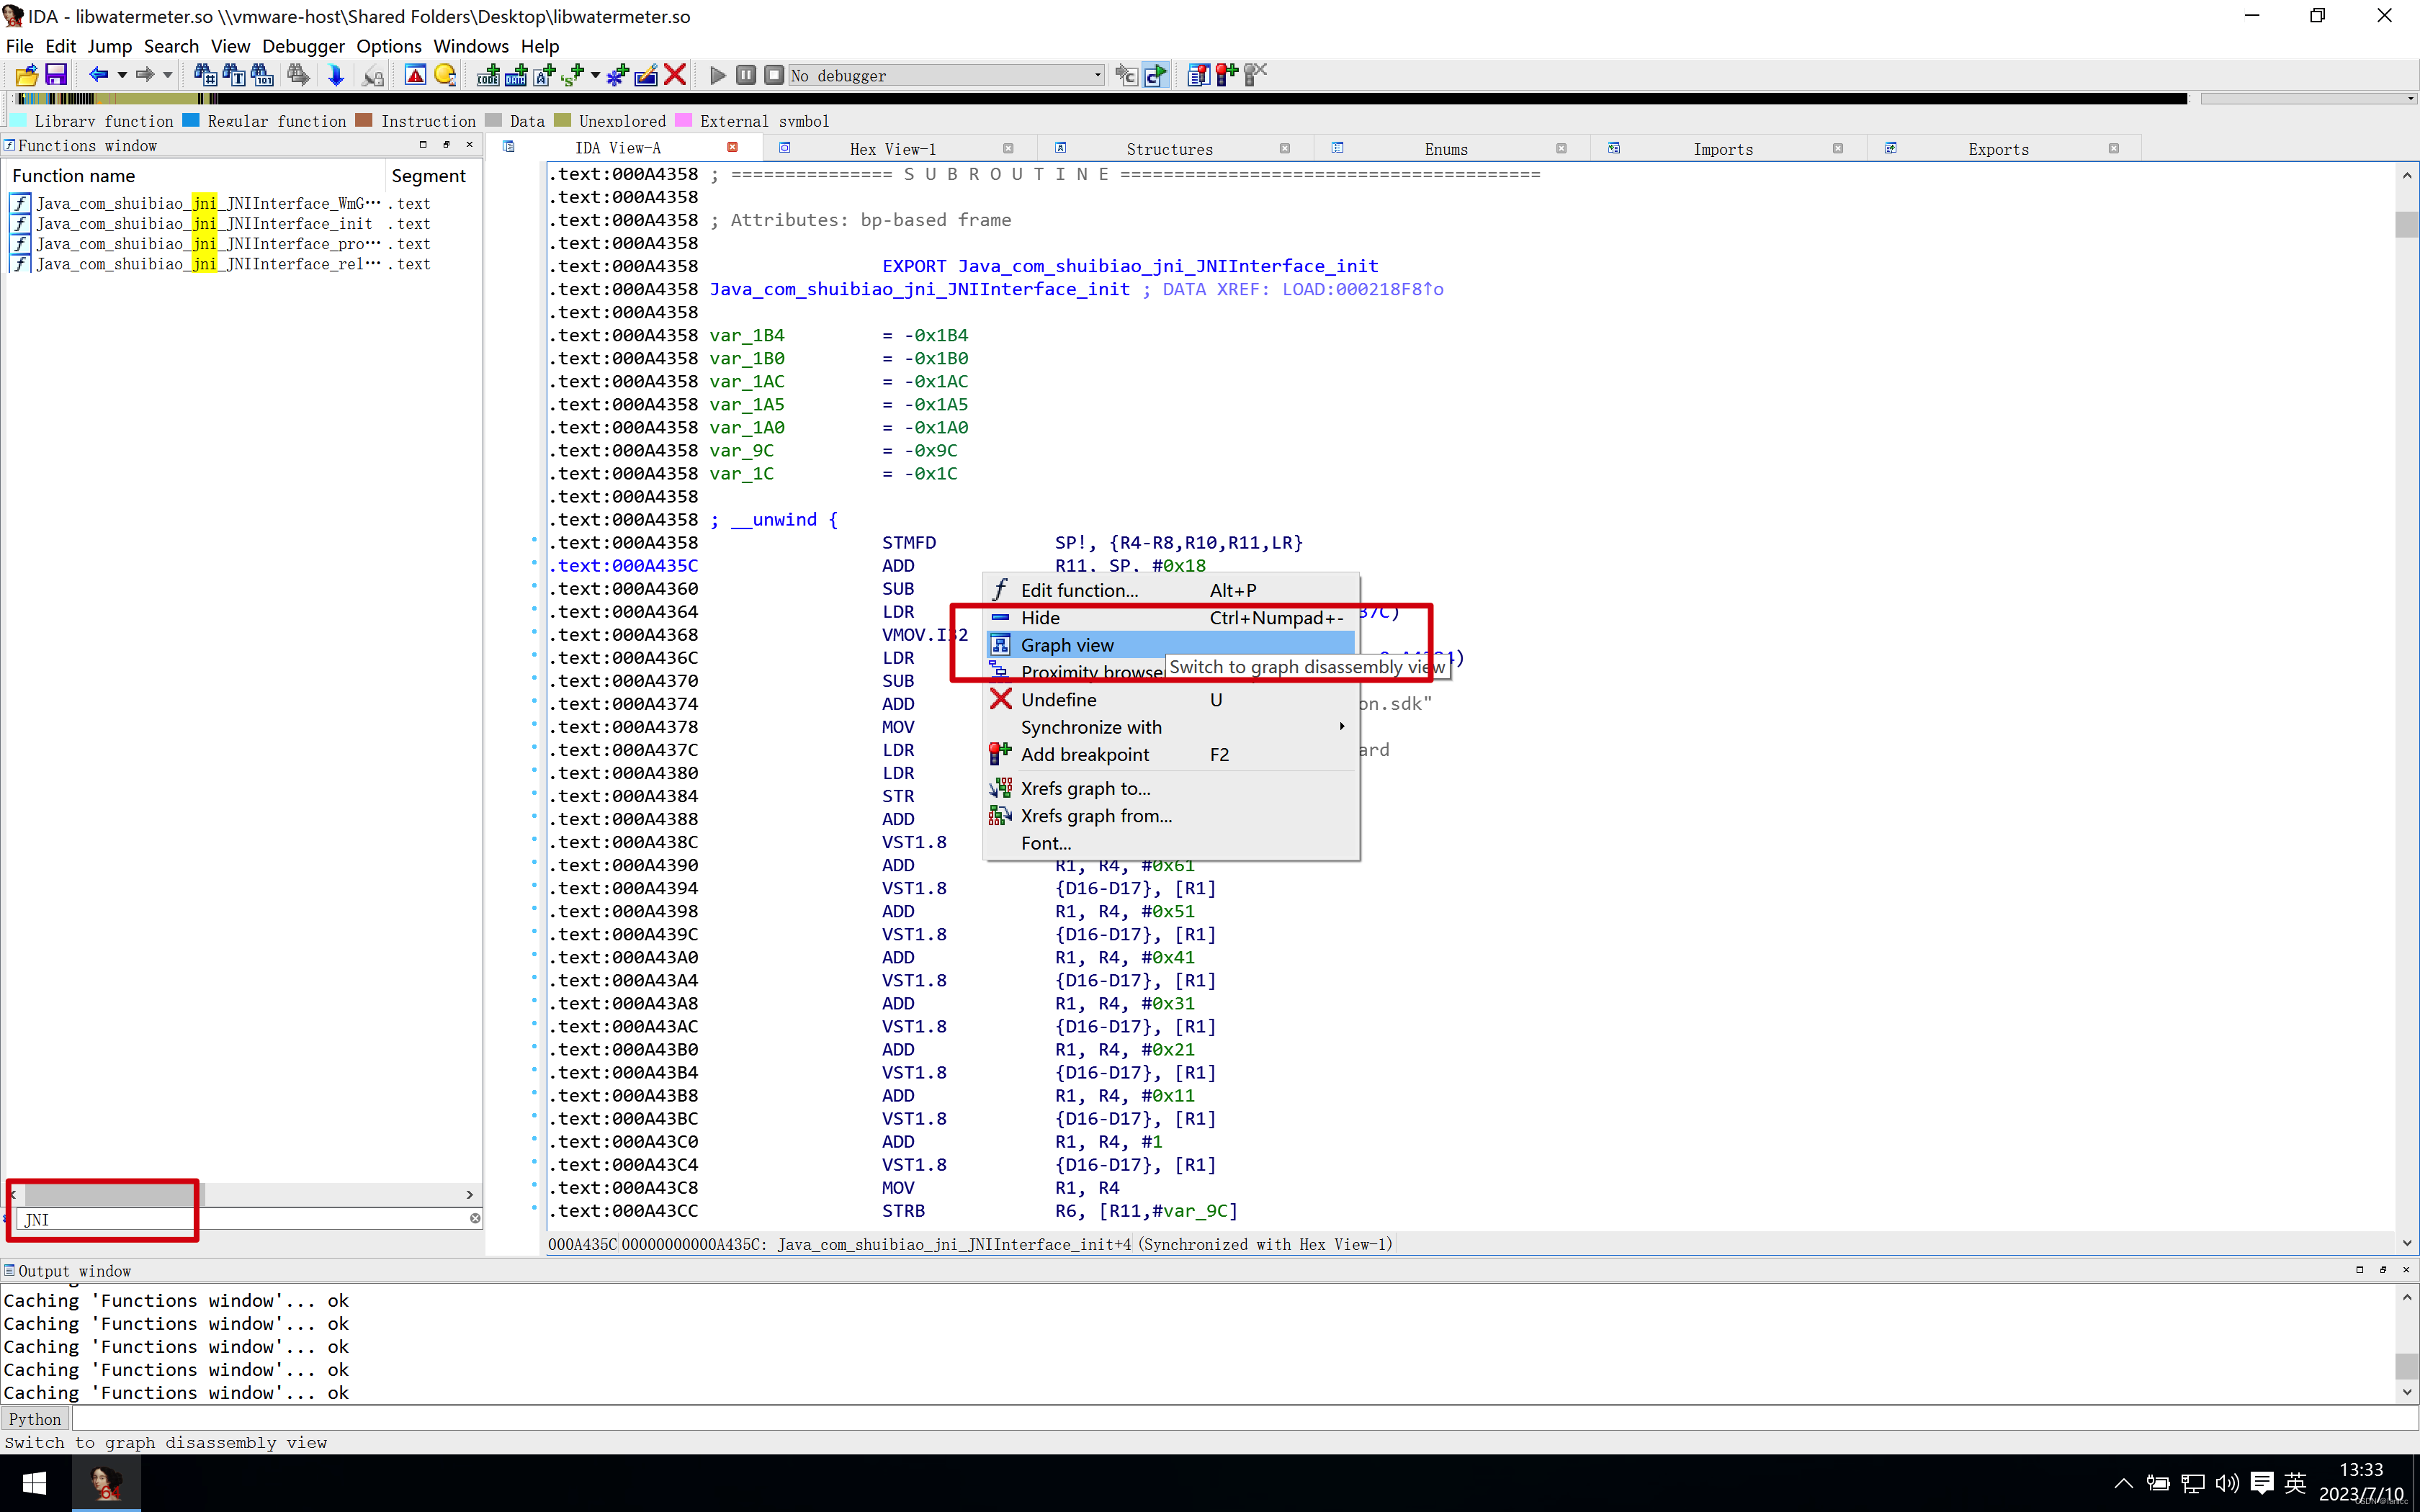Select Java_com_shuibiao_jni_JNIInterface_init function in list
The height and width of the screenshot is (1512, 2420).
point(204,224)
